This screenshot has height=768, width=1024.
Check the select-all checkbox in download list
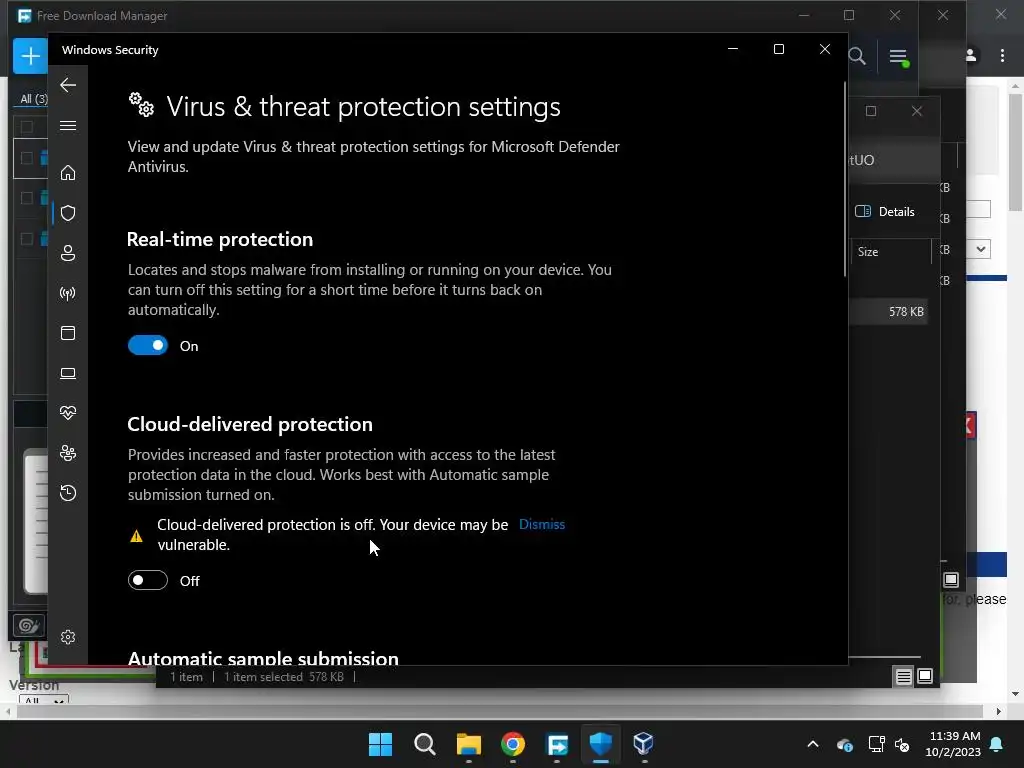point(27,127)
